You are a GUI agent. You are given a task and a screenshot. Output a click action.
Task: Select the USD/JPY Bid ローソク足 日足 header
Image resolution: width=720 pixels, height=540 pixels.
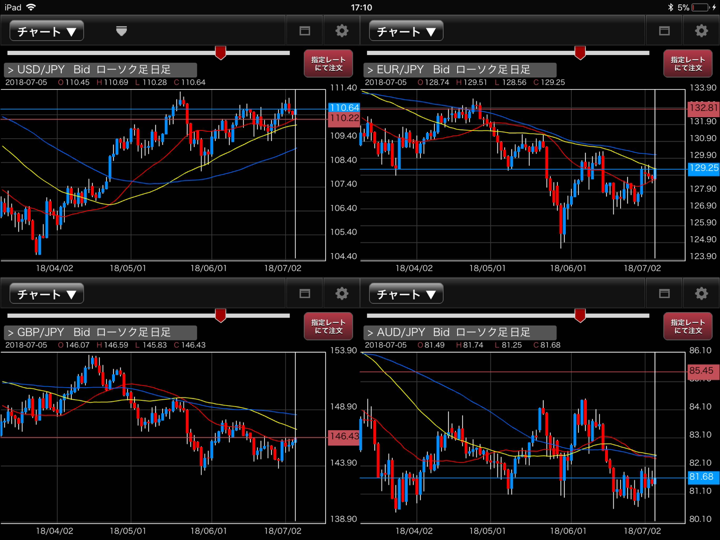point(88,70)
